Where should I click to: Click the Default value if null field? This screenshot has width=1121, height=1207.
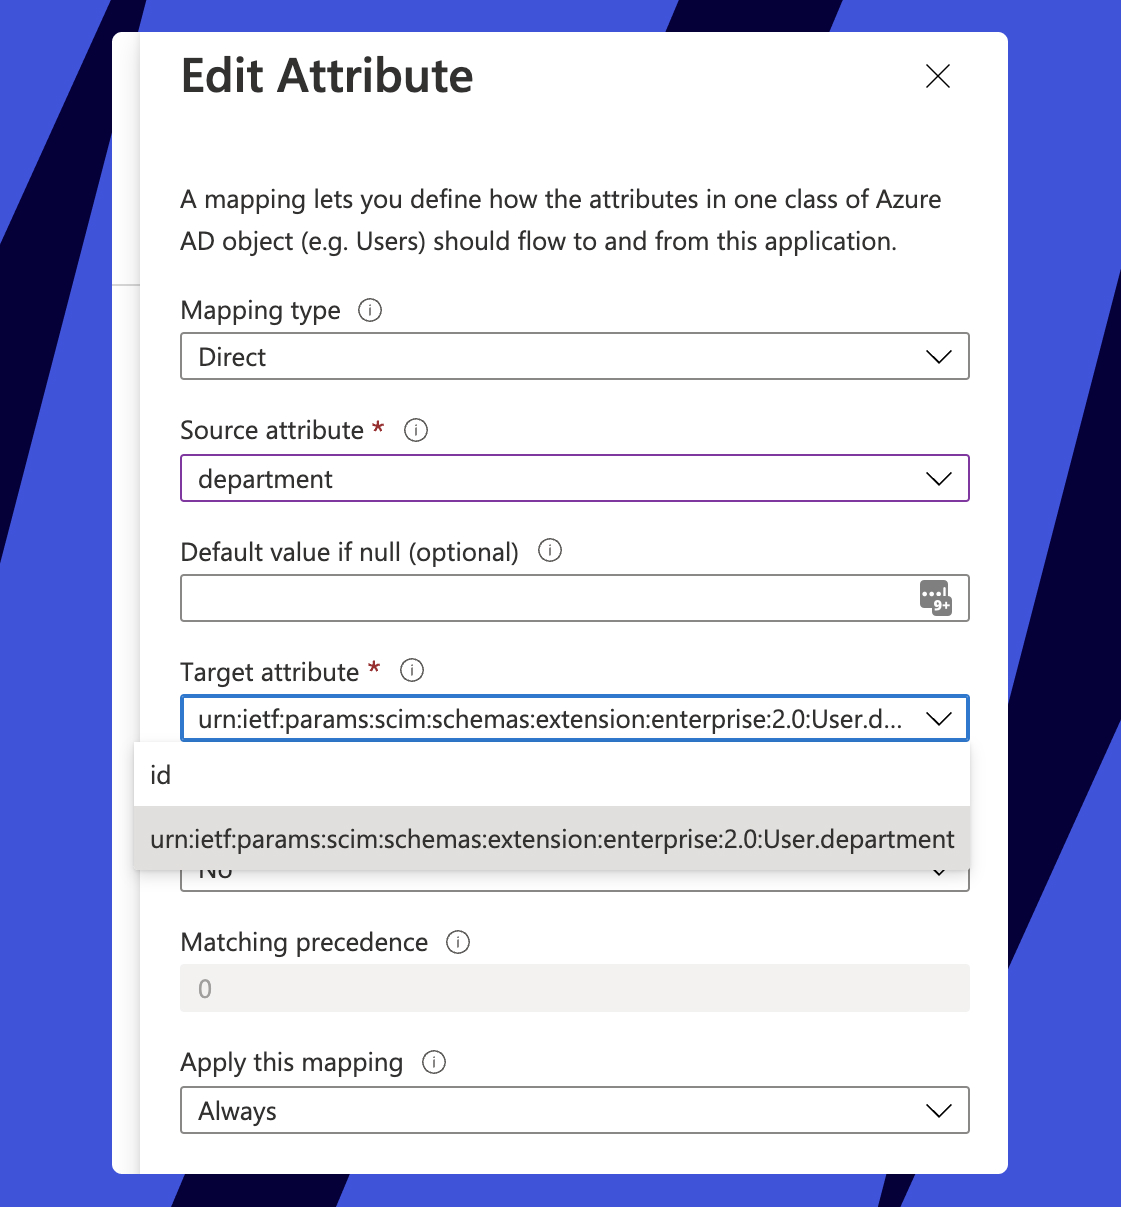pyautogui.click(x=545, y=598)
